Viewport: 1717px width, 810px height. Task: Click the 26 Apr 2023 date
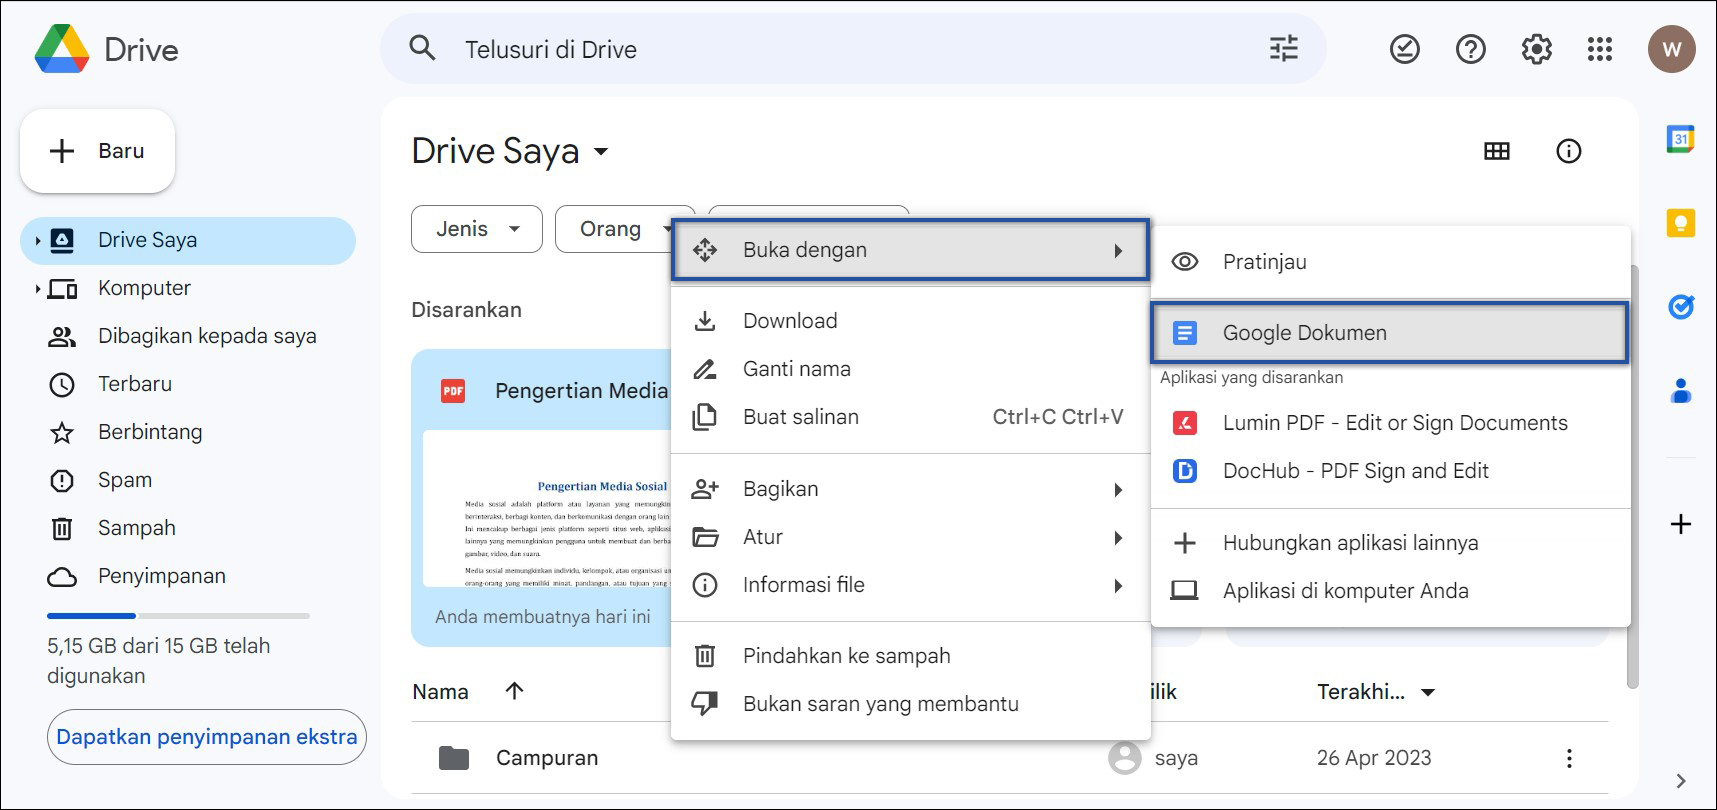[x=1374, y=758]
